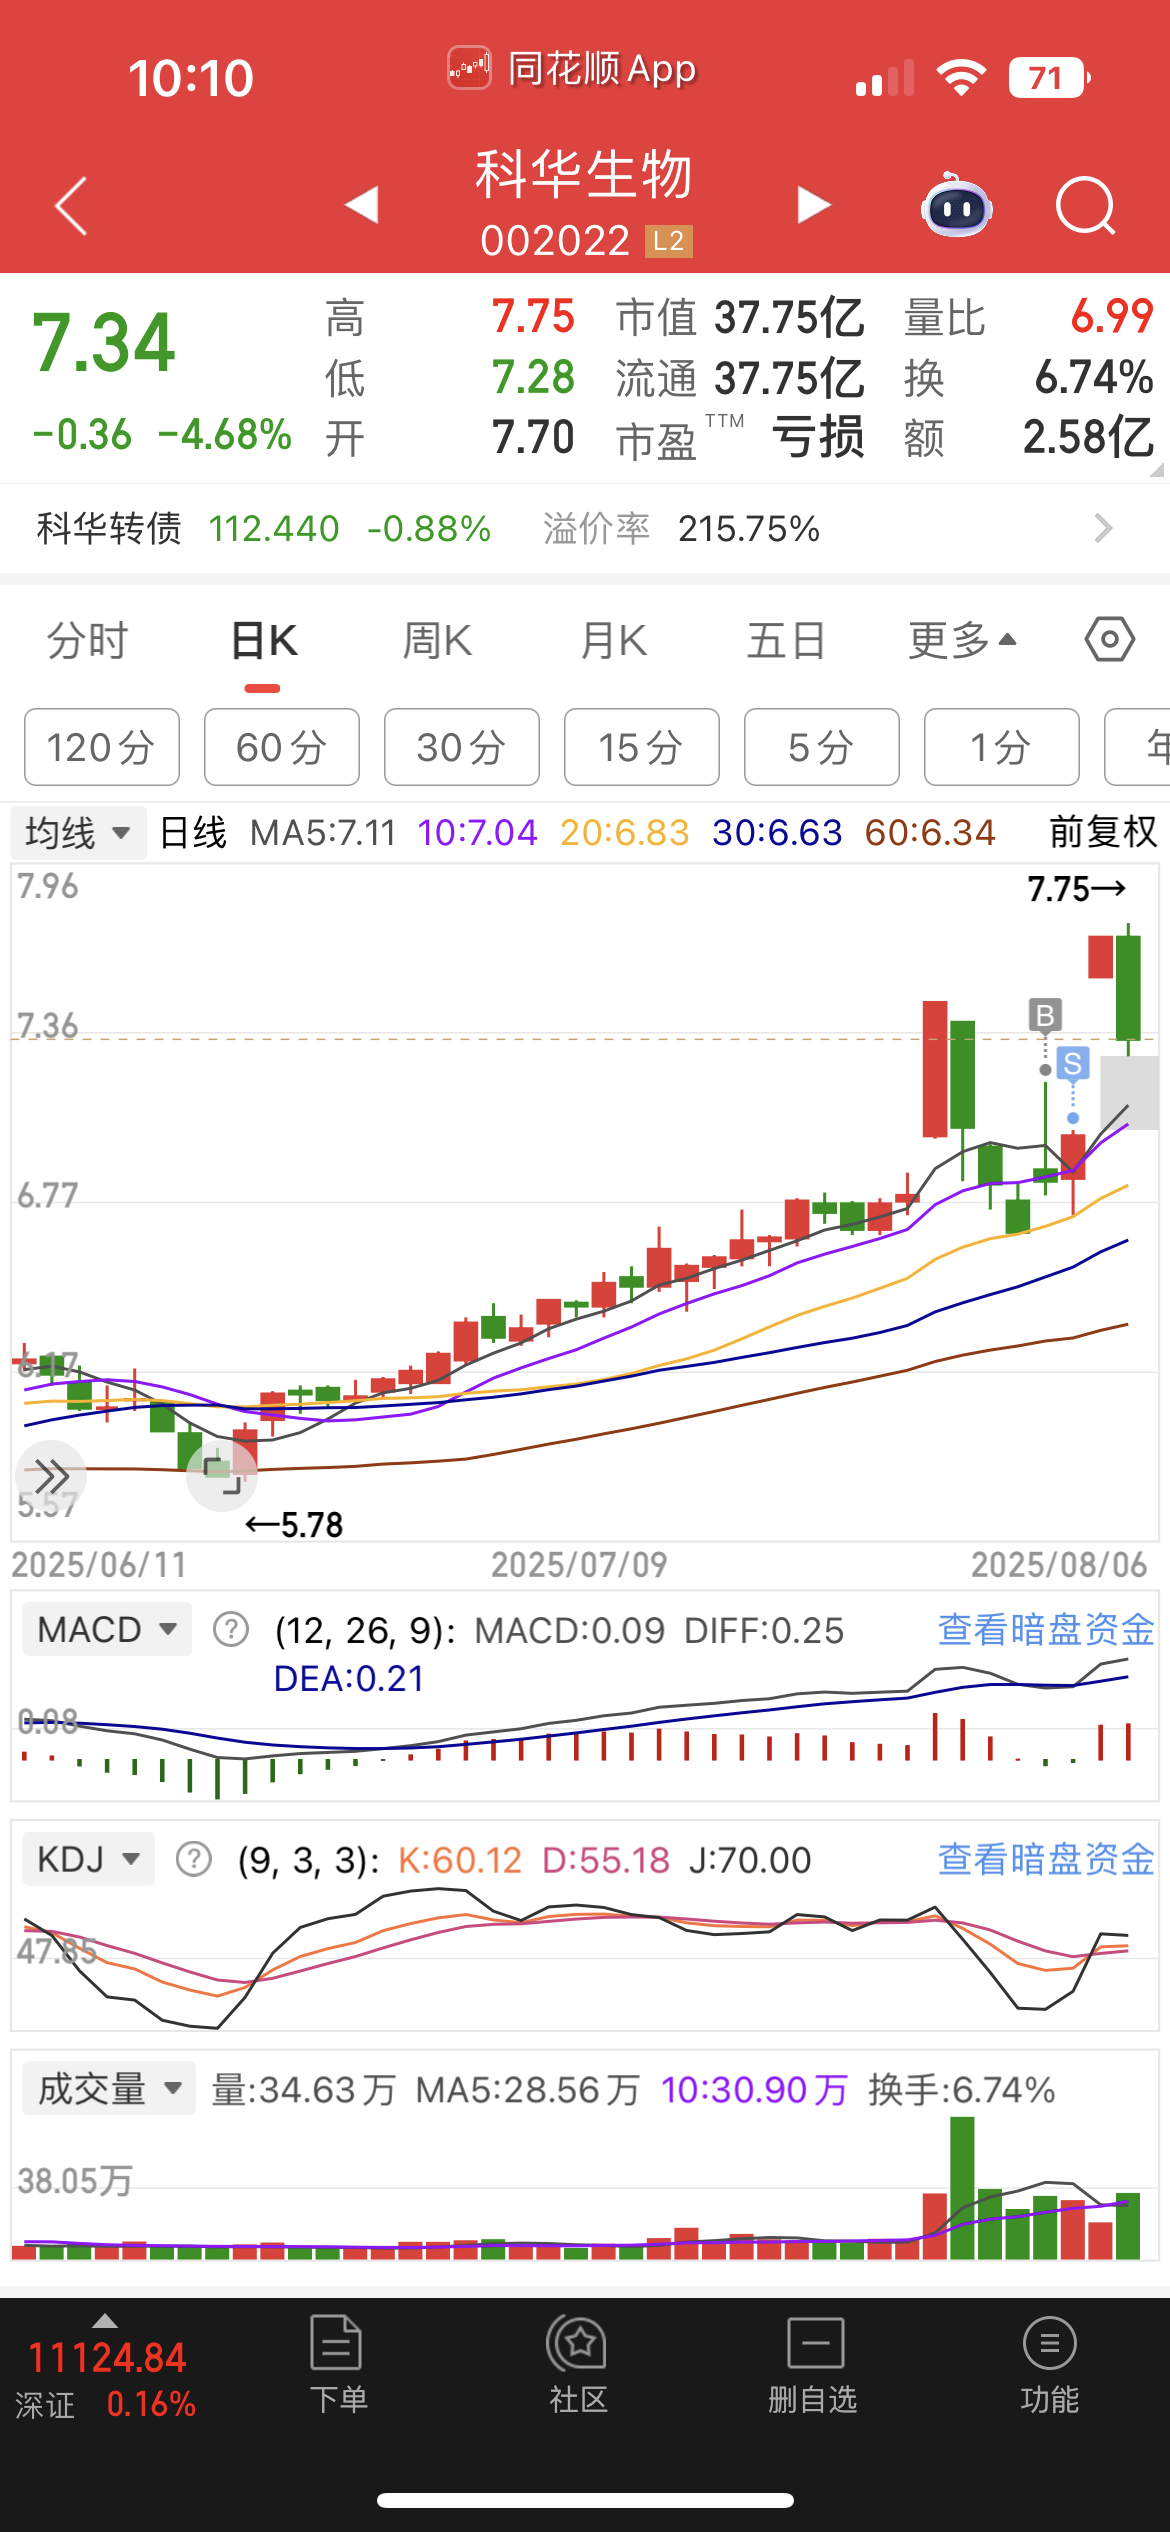Image resolution: width=1170 pixels, height=2532 pixels.
Task: Select the 日K tab
Action: point(264,640)
